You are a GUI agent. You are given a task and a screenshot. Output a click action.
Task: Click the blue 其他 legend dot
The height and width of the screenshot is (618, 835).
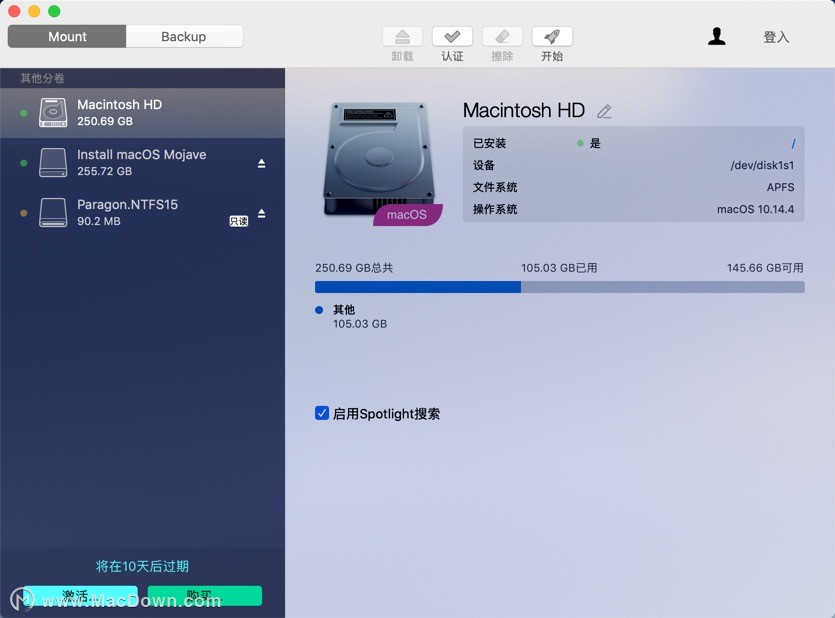point(319,310)
